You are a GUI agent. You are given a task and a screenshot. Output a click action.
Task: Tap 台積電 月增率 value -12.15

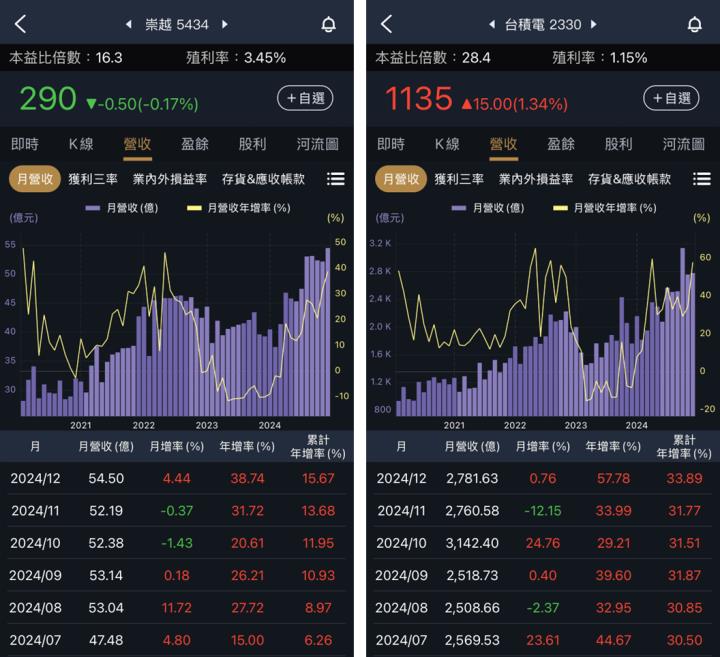click(543, 511)
